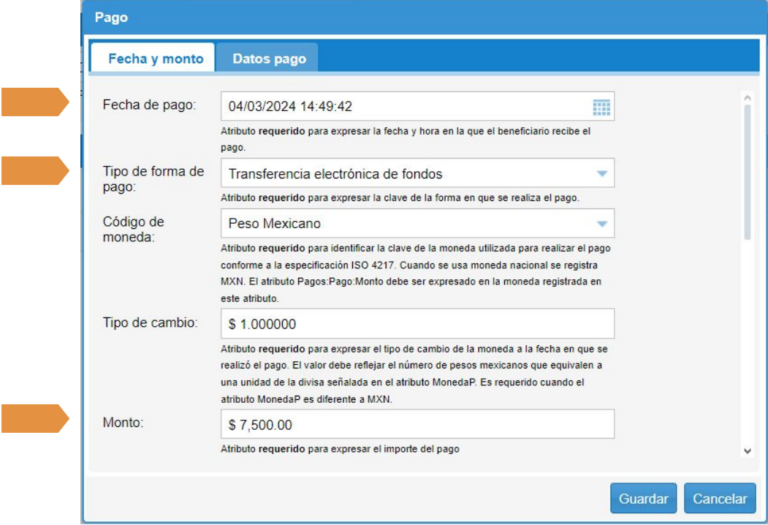Screen dimensions: 768x525
Task: Click the vertical scrollbar thumb
Action: point(746,170)
